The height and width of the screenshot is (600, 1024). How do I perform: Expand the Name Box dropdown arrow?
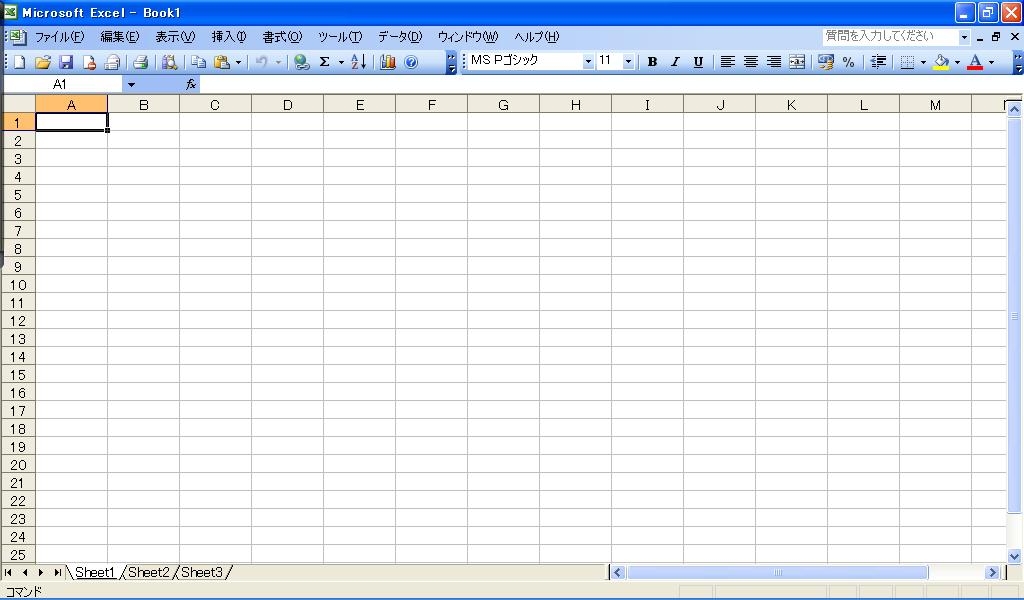131,84
